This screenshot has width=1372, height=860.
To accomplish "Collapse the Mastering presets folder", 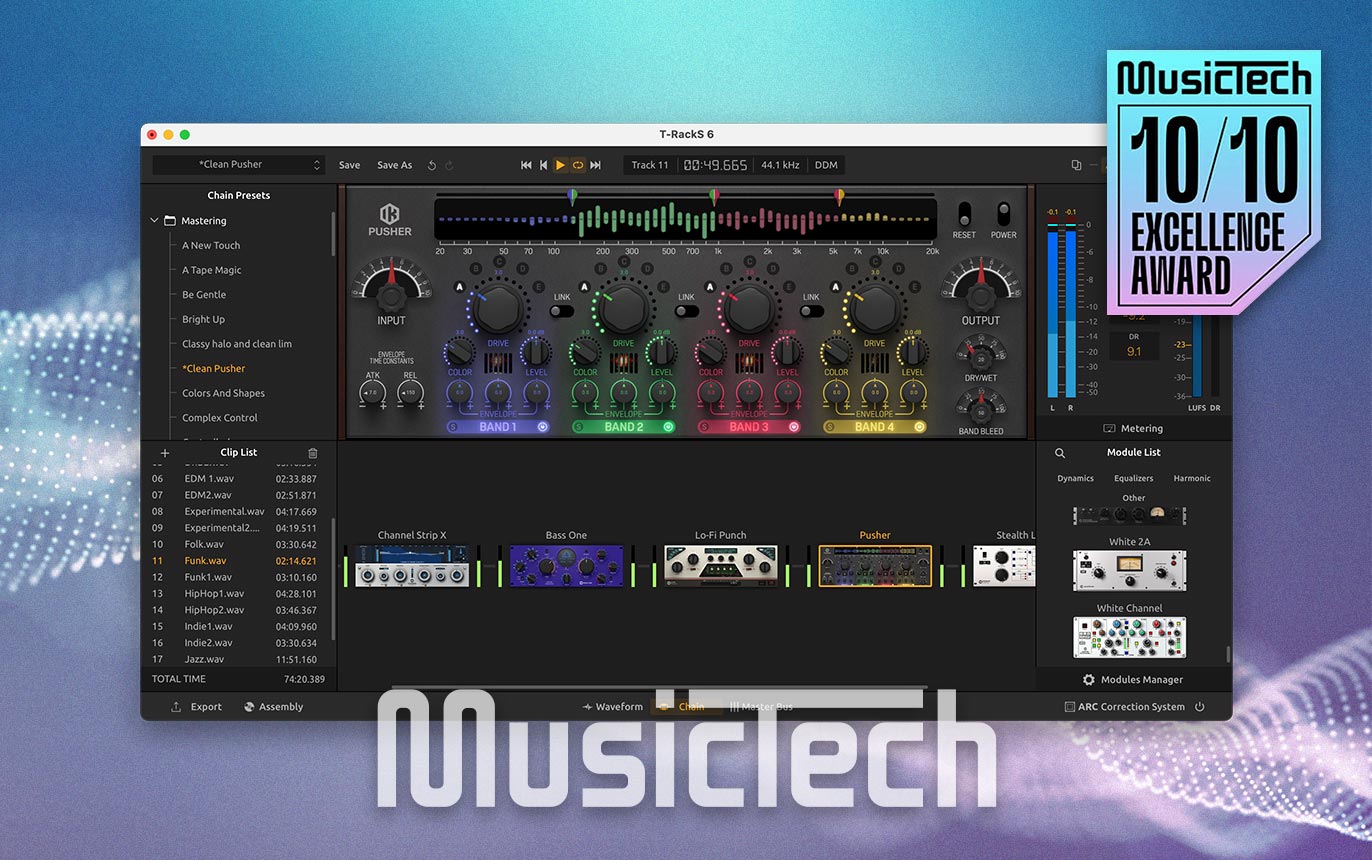I will tap(154, 221).
